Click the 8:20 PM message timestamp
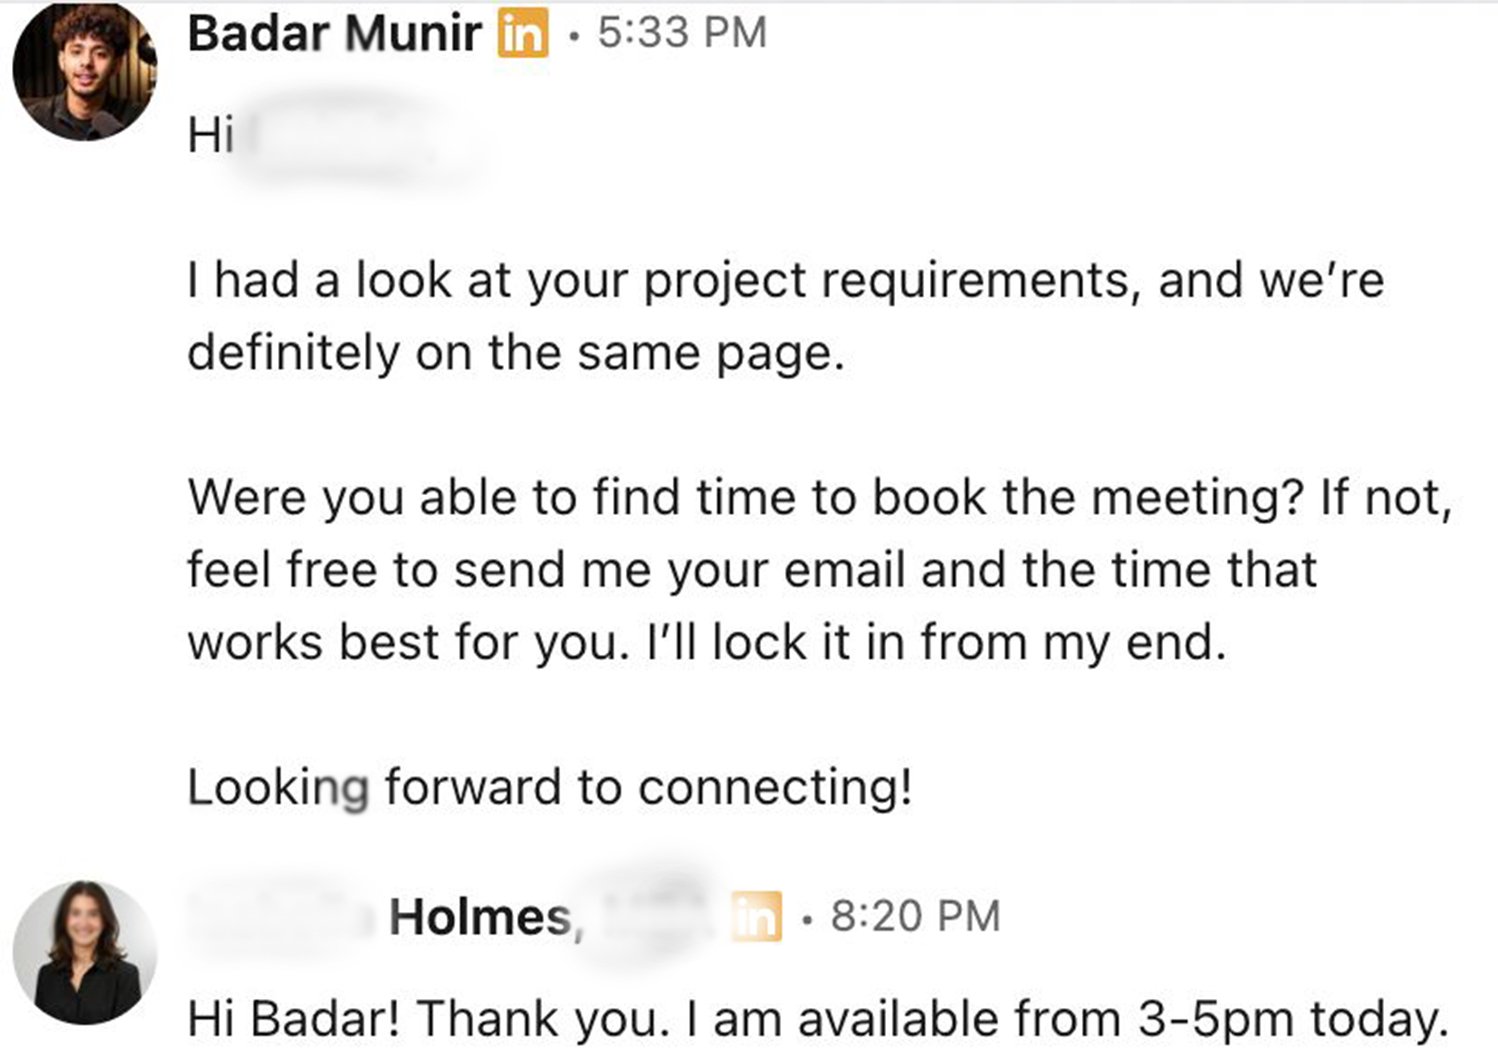Screen dimensions: 1498x1060 915,916
